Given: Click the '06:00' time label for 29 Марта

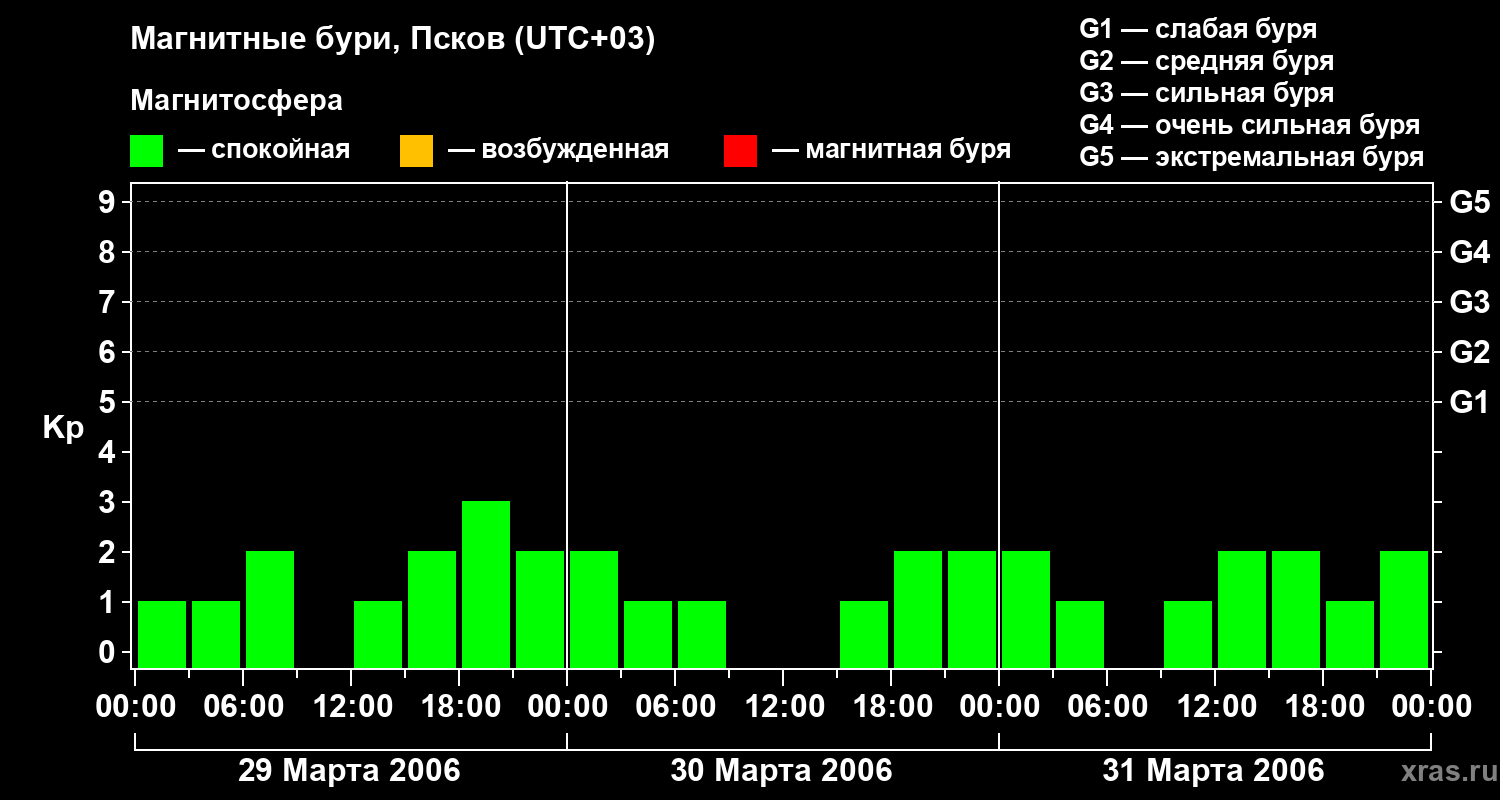Looking at the screenshot, I should 243,707.
